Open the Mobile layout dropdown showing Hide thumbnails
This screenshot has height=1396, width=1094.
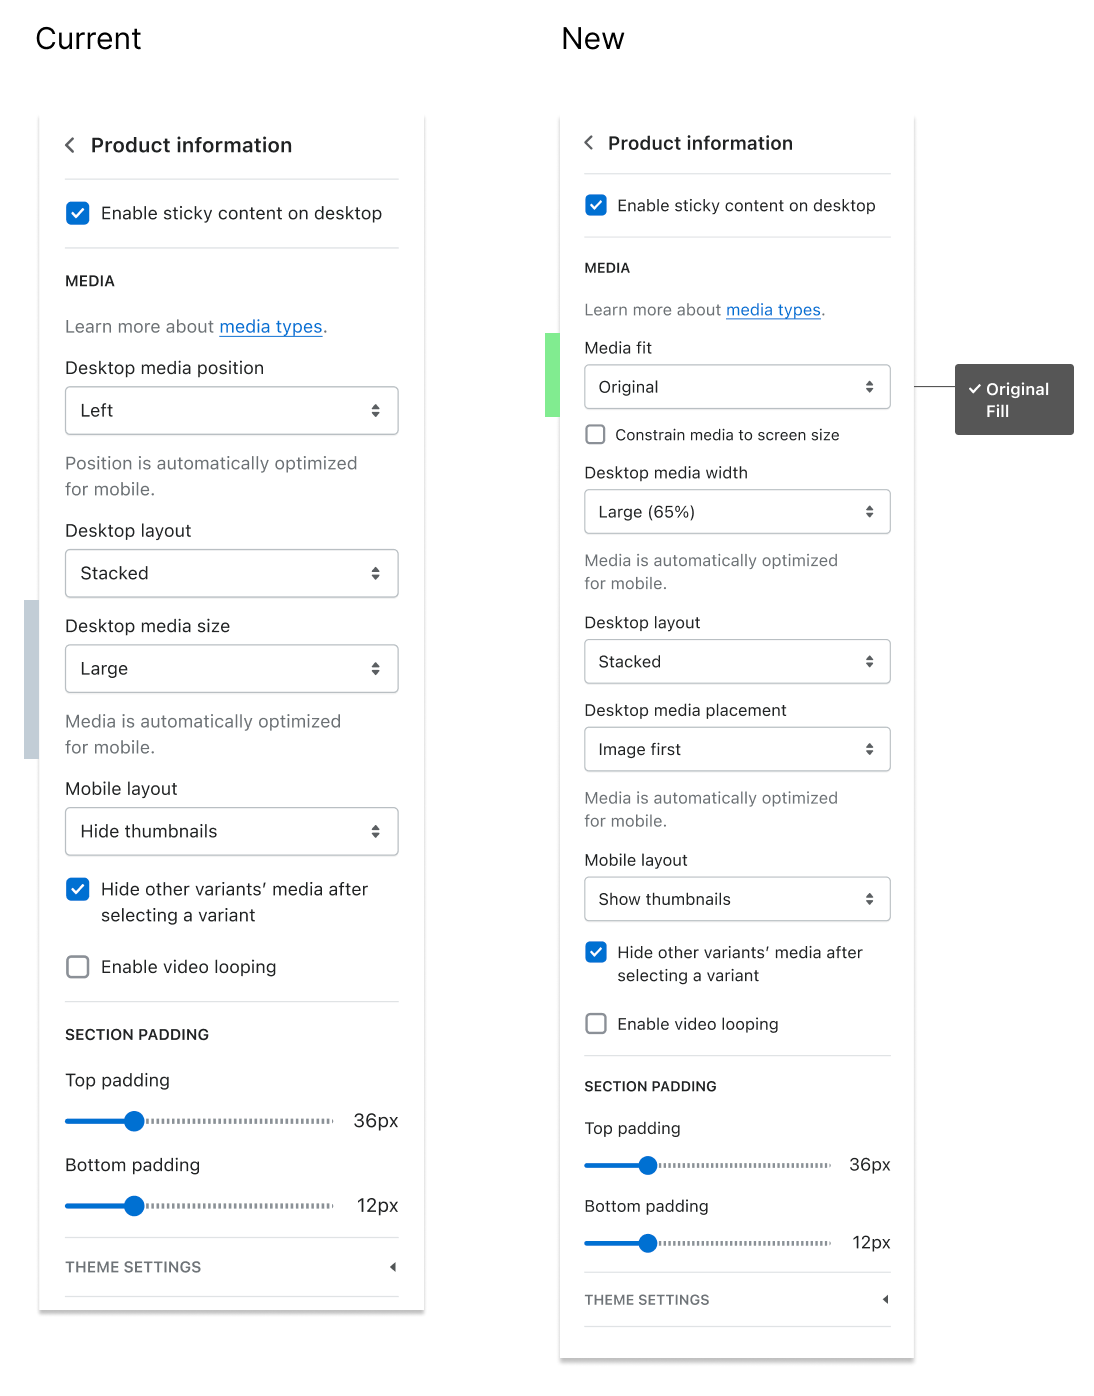[x=231, y=831]
